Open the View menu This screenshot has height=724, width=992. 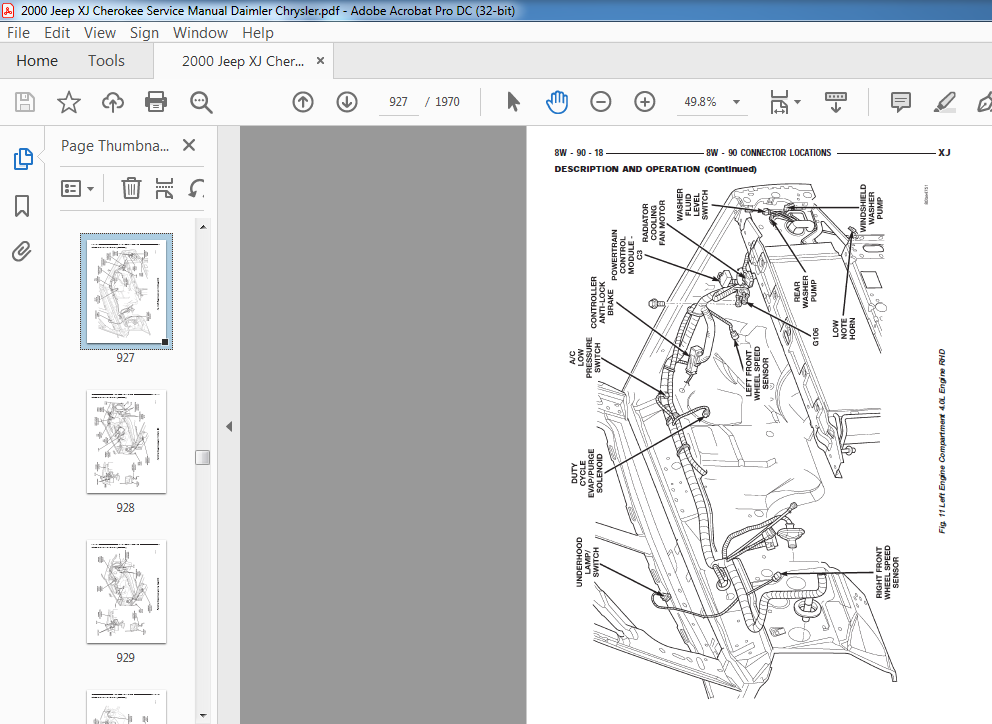(x=100, y=33)
